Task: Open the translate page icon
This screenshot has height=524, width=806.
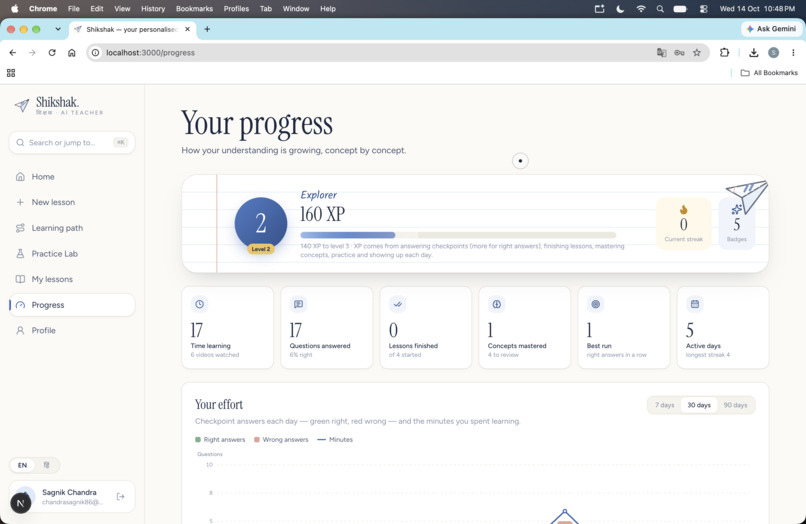Action: [x=662, y=52]
